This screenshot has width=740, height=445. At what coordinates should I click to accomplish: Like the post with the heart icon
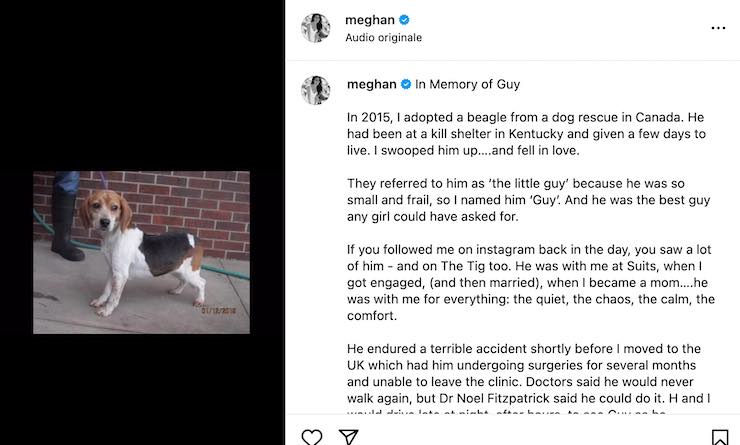312,437
